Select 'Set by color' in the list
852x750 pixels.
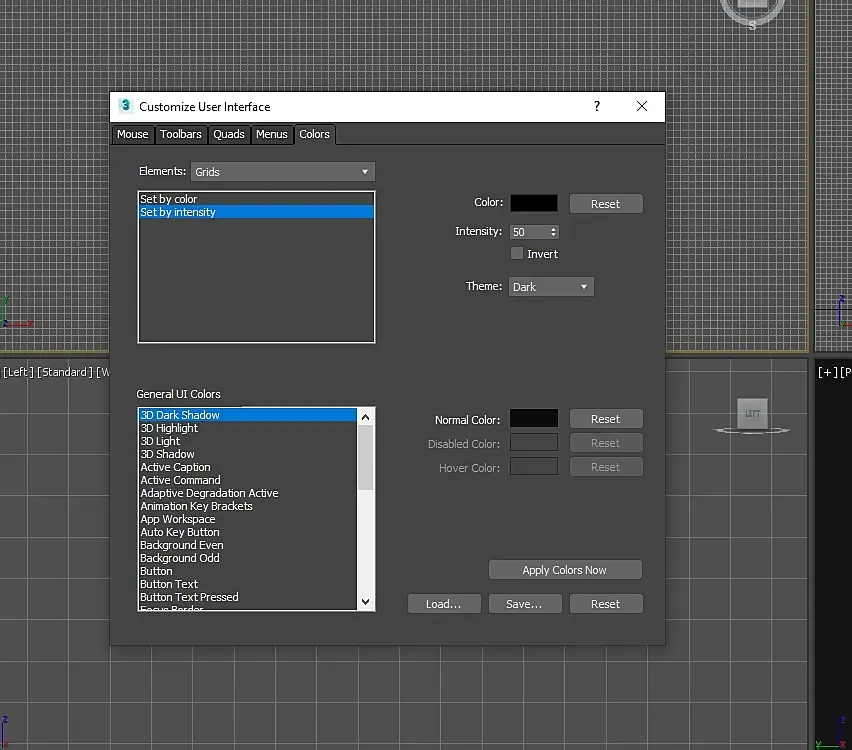tap(169, 199)
